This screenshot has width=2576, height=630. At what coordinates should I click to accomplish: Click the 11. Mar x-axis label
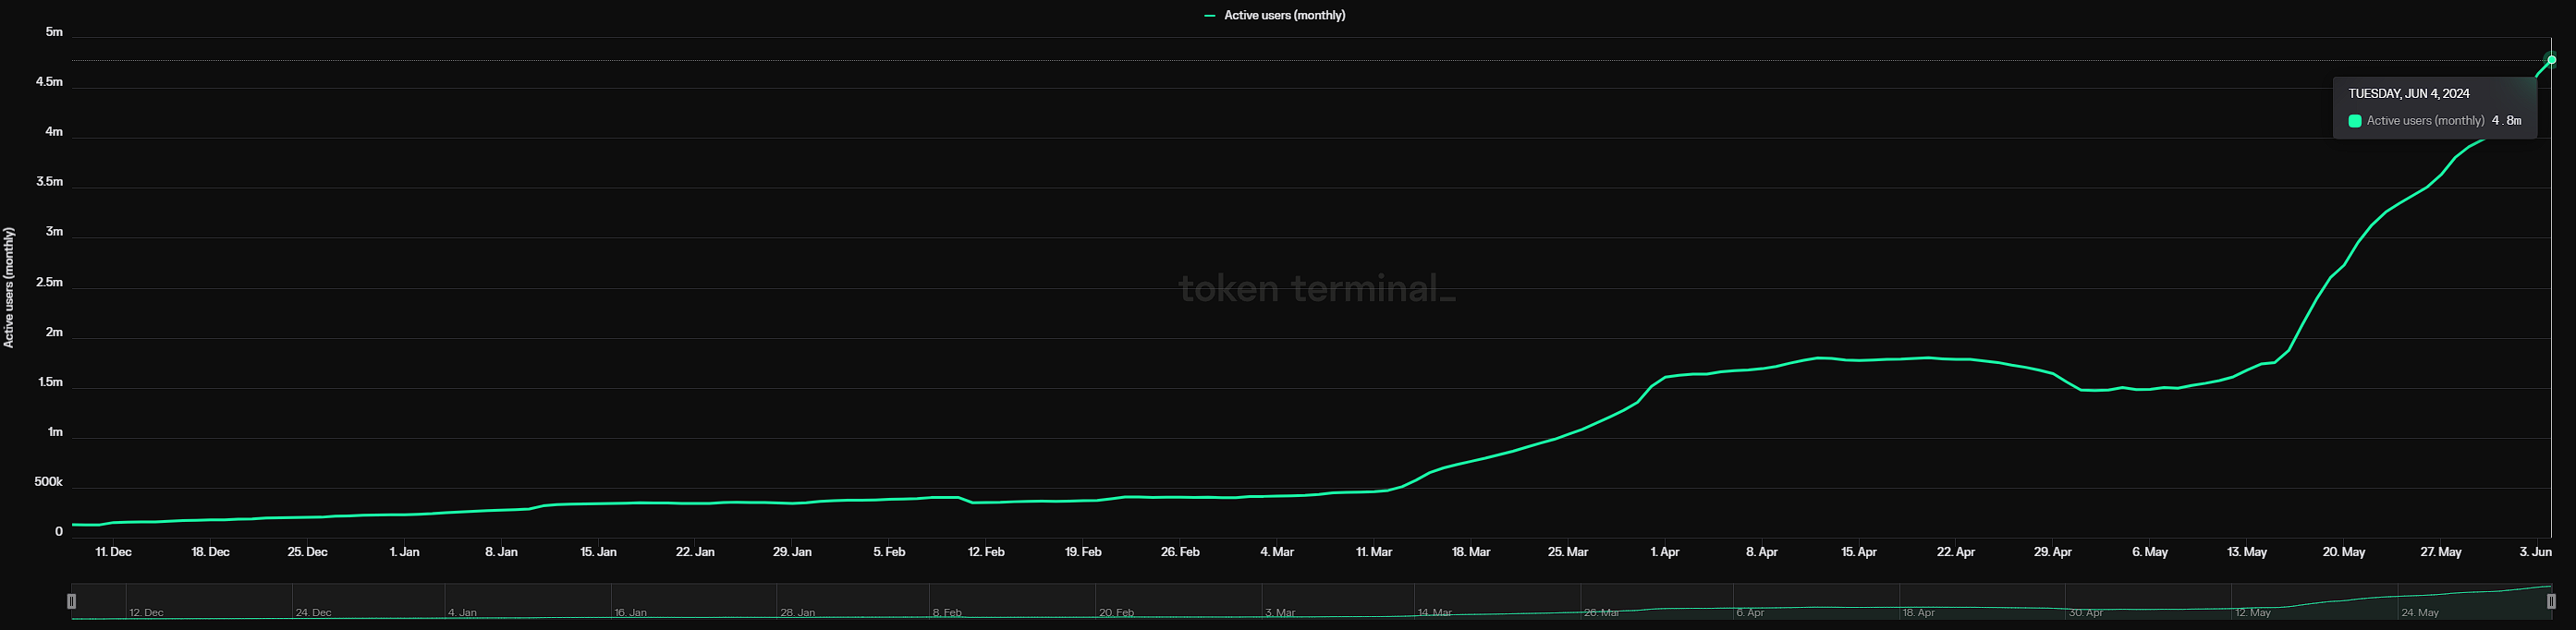click(1373, 552)
